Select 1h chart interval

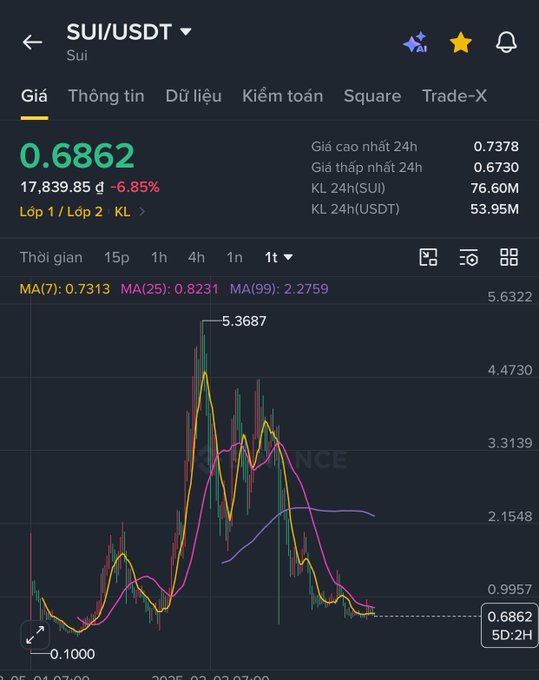tap(159, 257)
